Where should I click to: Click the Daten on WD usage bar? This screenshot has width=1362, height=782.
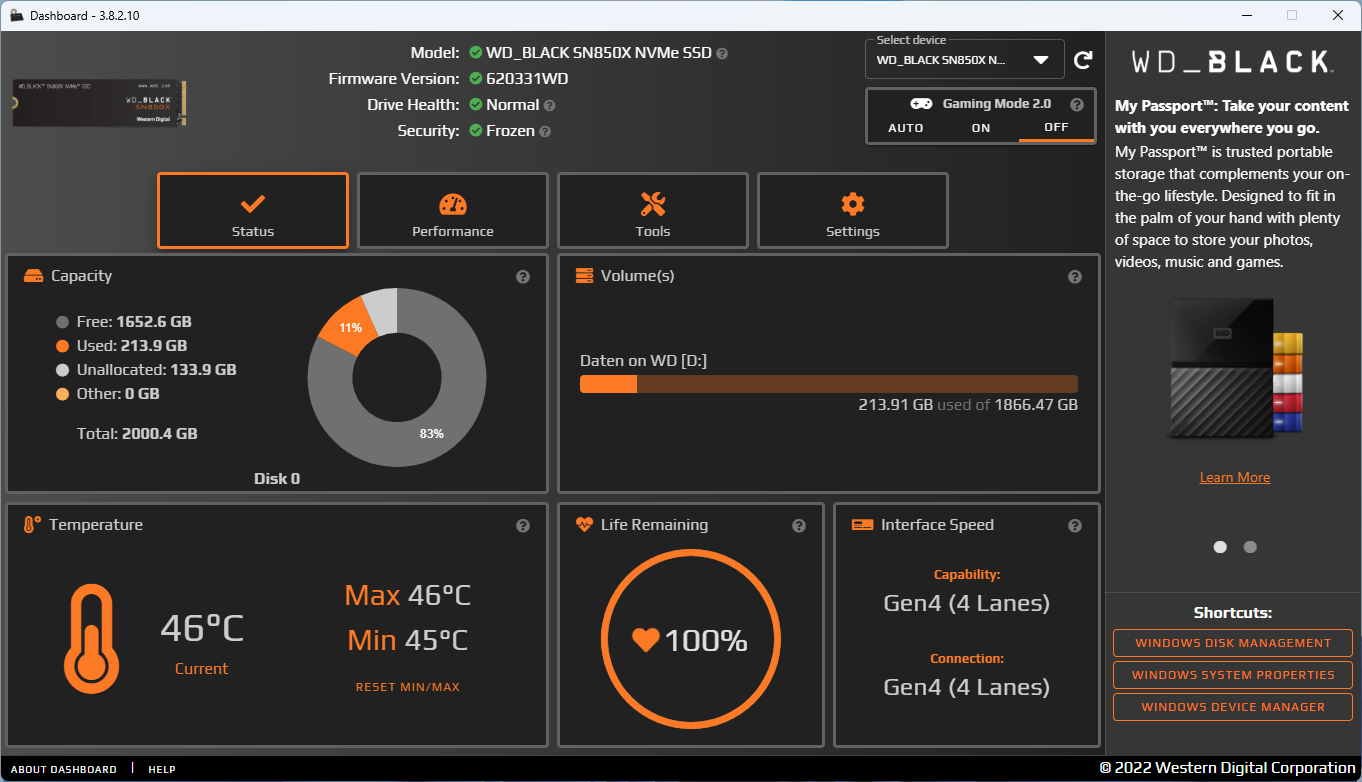tap(829, 384)
